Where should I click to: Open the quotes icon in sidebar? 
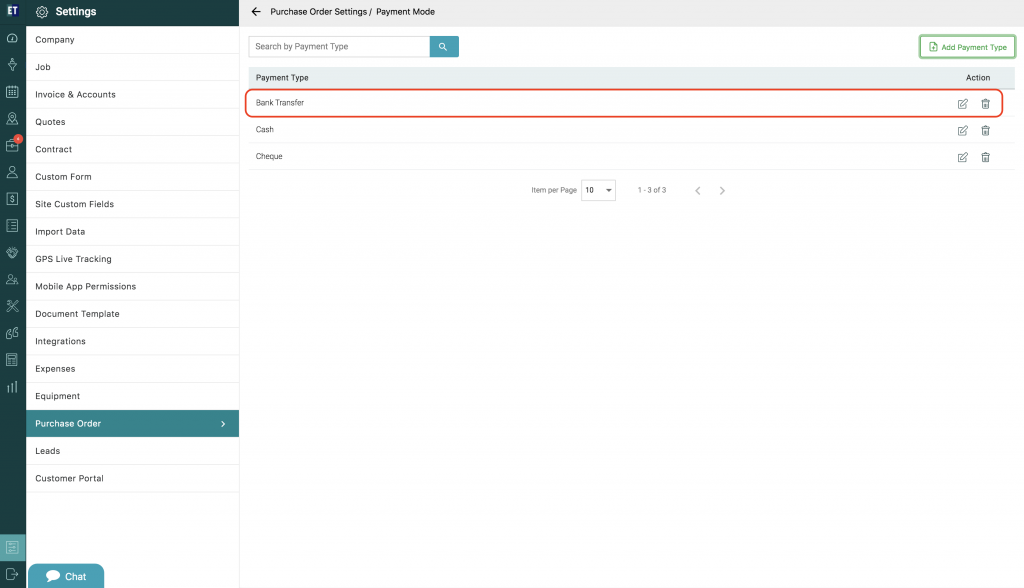pos(12,333)
